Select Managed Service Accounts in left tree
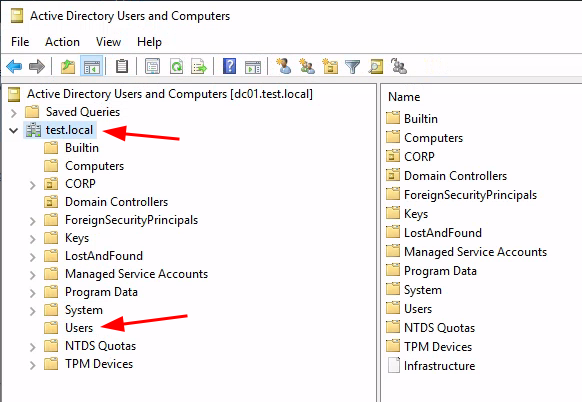The image size is (582, 402). 136,274
